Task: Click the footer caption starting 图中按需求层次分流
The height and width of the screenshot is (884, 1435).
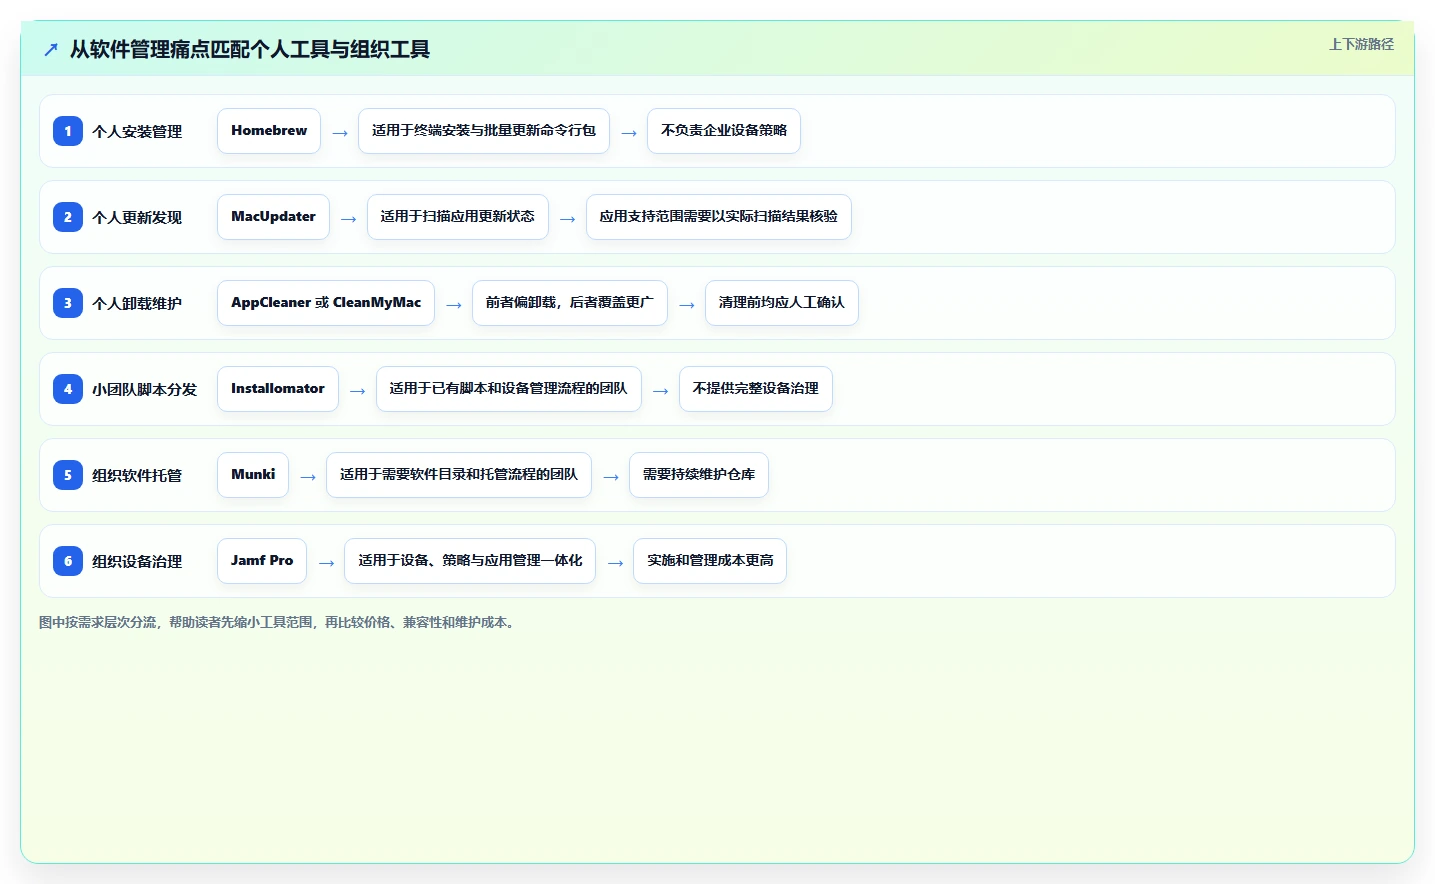Action: (280, 622)
